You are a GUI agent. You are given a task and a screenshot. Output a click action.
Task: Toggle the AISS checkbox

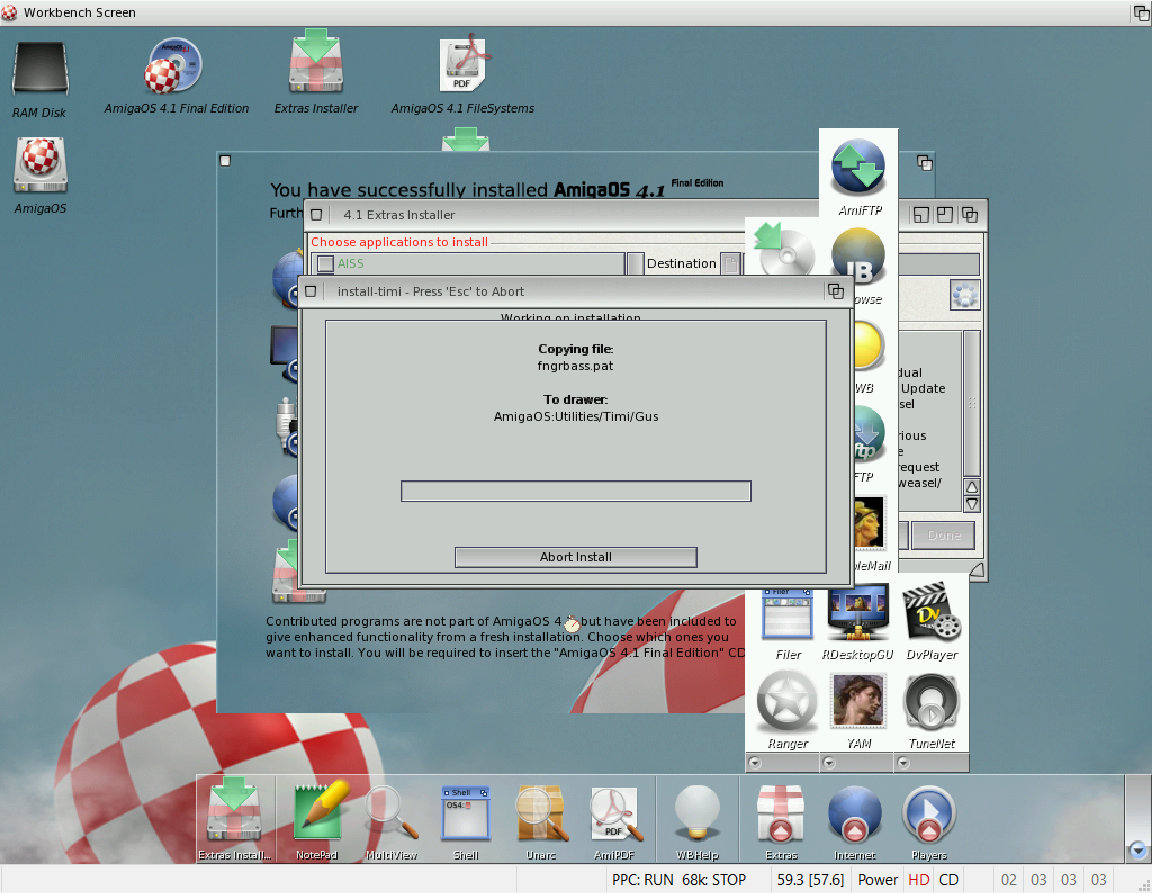(x=325, y=264)
